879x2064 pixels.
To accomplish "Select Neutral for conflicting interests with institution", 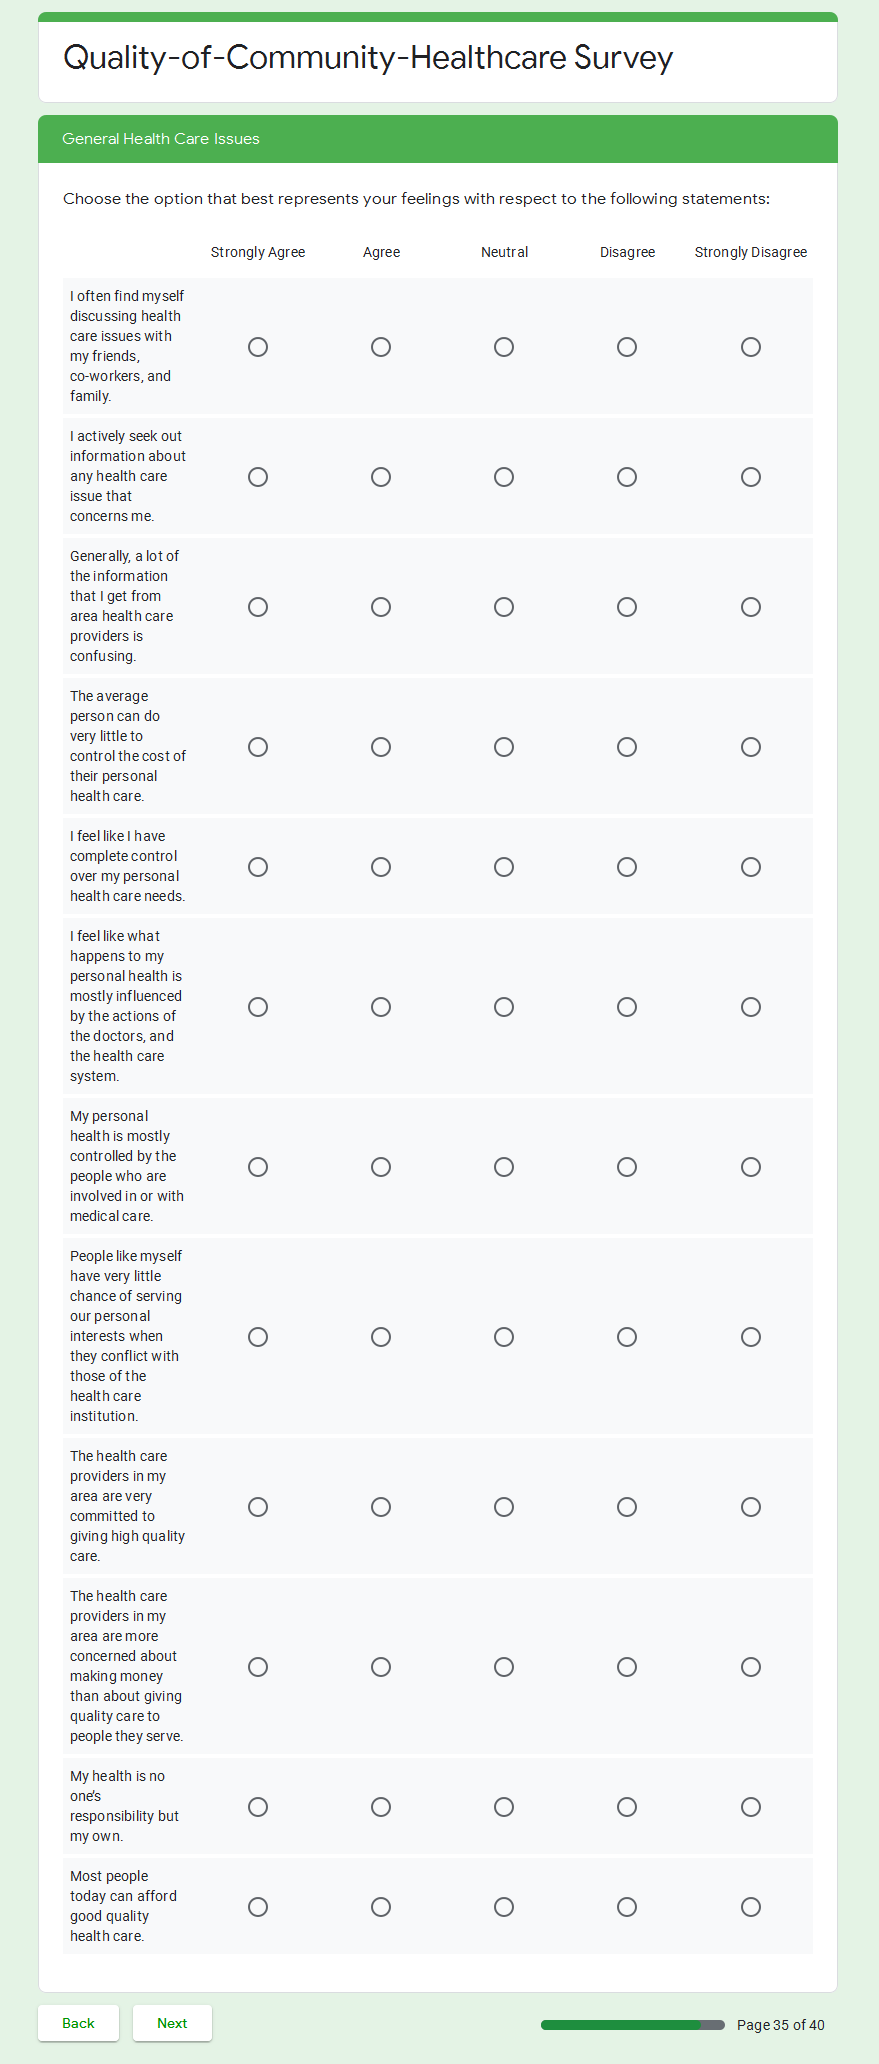I will 504,1337.
